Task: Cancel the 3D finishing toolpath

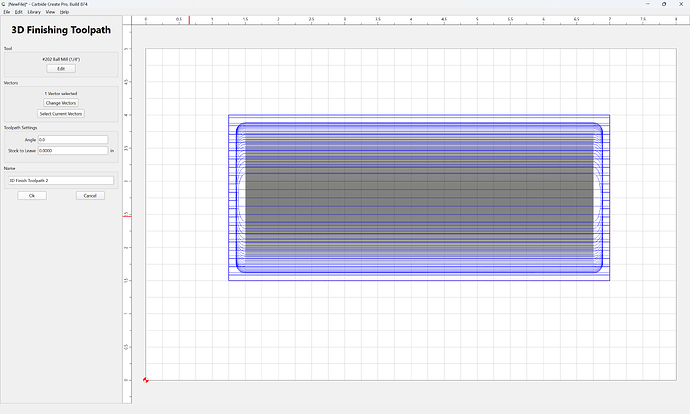Action: pos(90,196)
